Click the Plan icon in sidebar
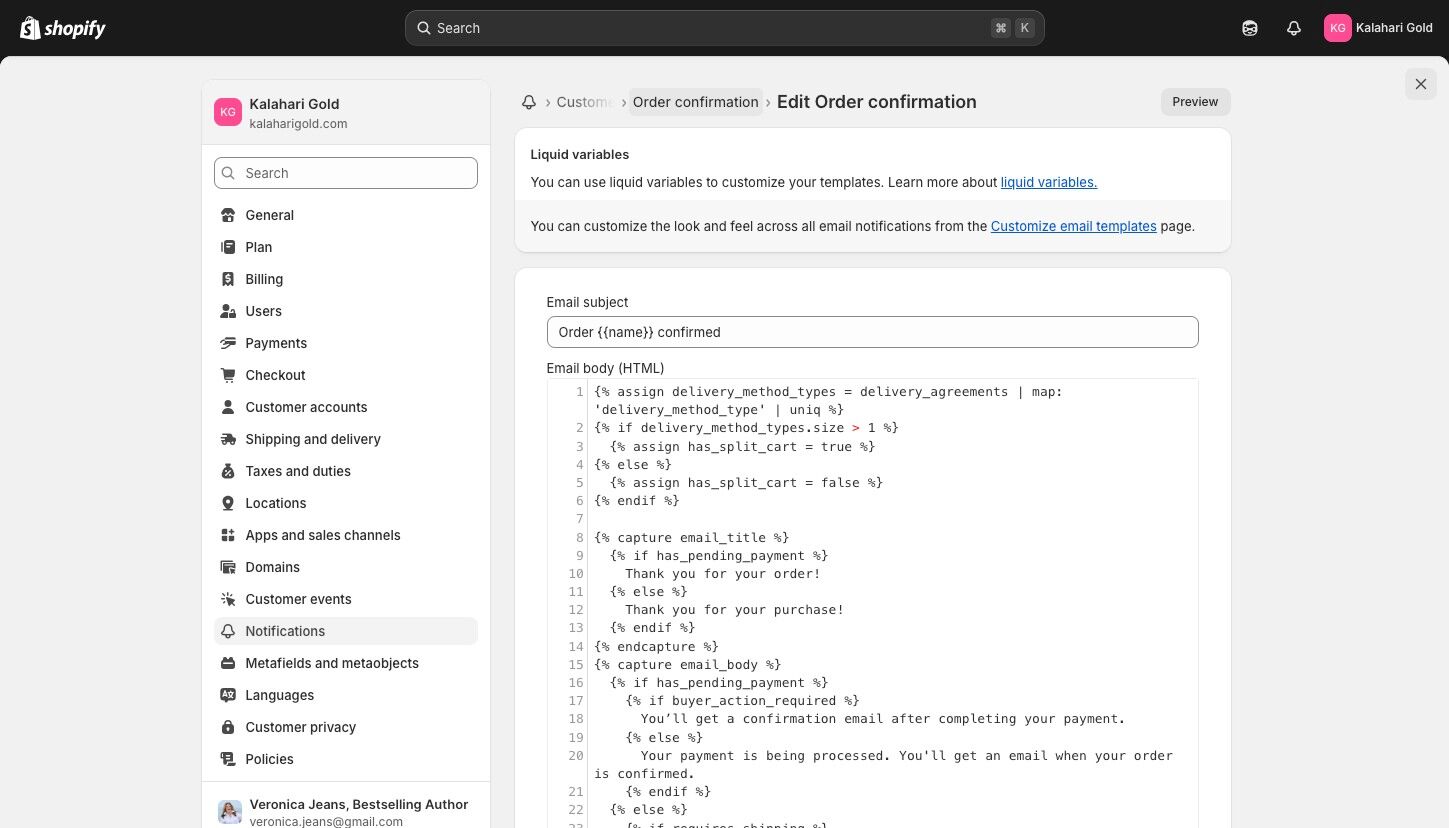 [x=228, y=247]
